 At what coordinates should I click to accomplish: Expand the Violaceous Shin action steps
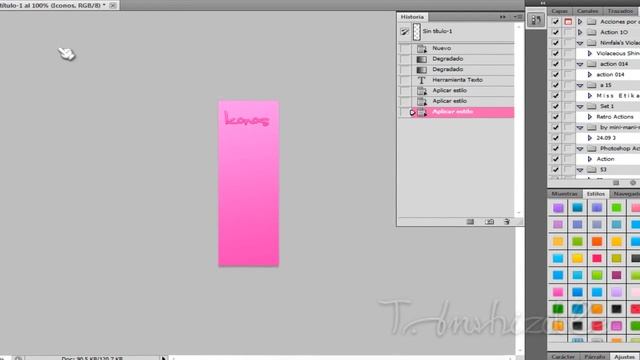click(x=590, y=53)
